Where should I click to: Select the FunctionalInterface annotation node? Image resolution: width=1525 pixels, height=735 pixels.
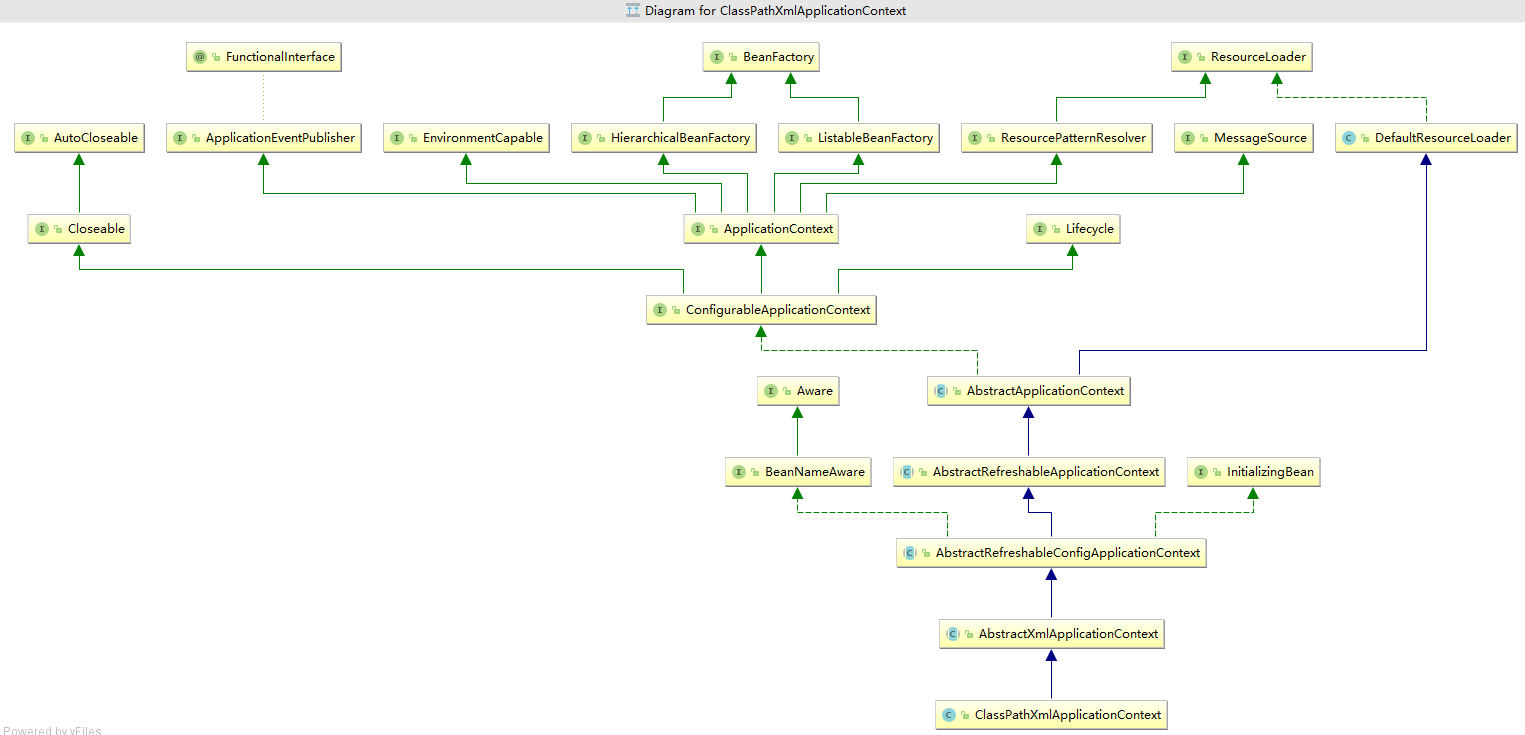pyautogui.click(x=264, y=57)
